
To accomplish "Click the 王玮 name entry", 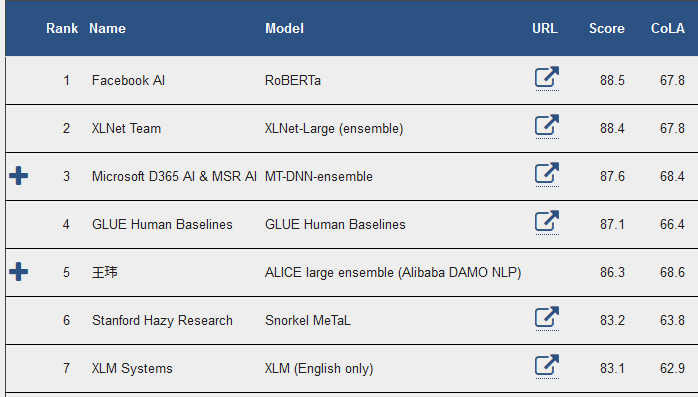I will 105,272.
